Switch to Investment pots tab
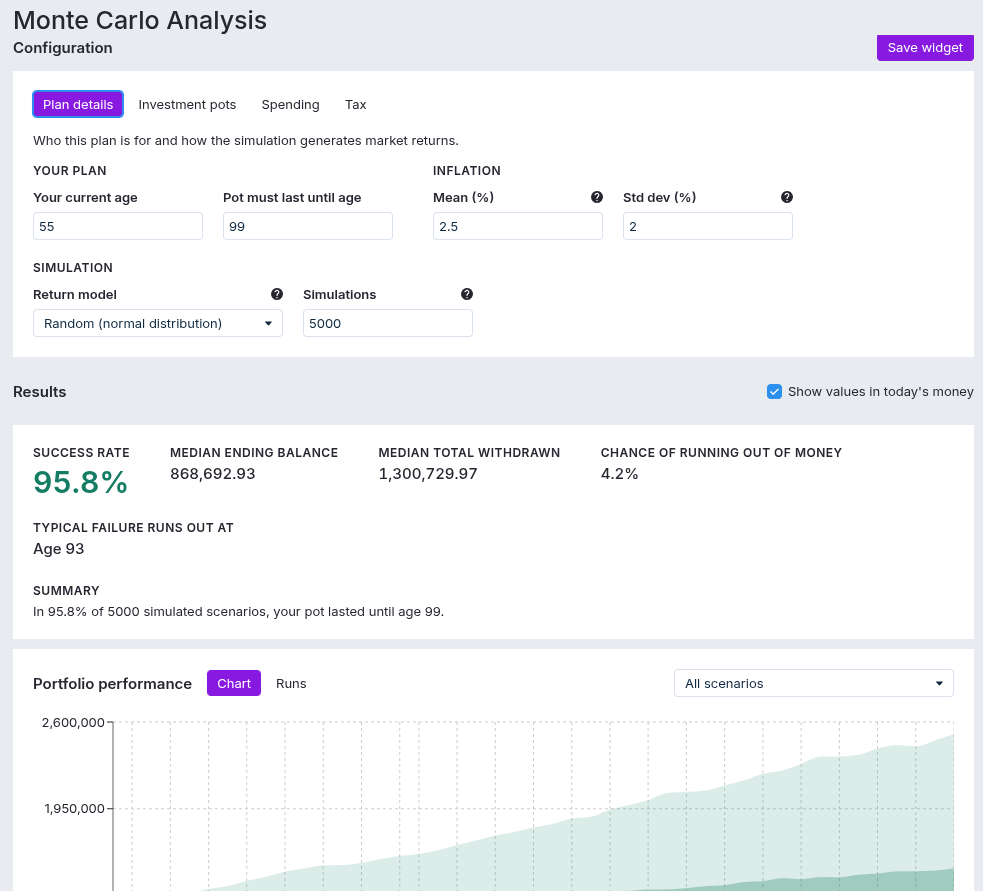983x891 pixels. pos(187,105)
